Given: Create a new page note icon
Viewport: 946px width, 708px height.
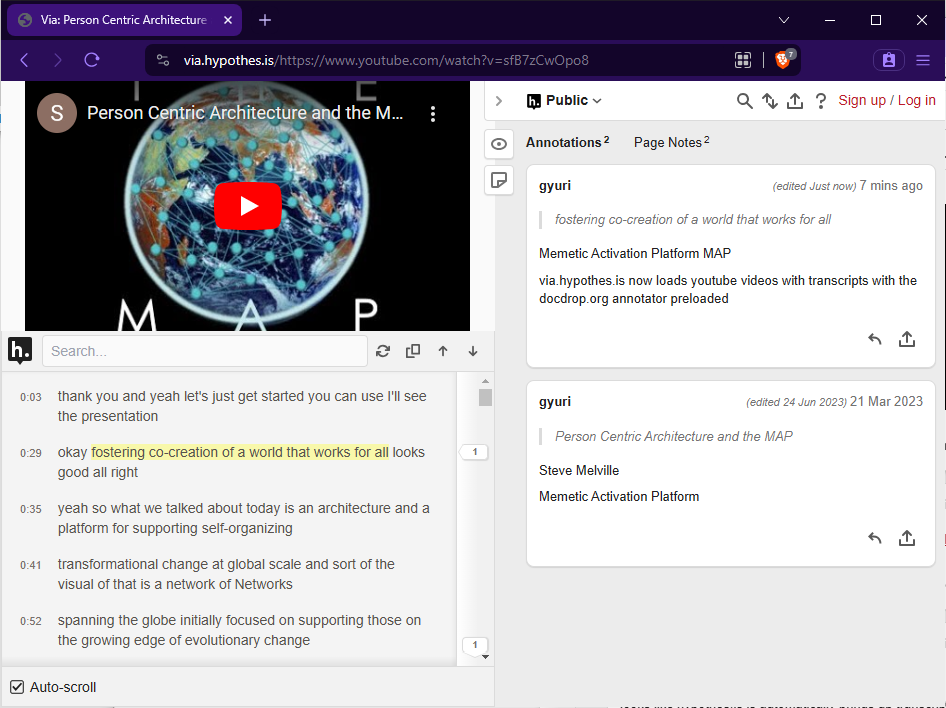Looking at the screenshot, I should 499,180.
